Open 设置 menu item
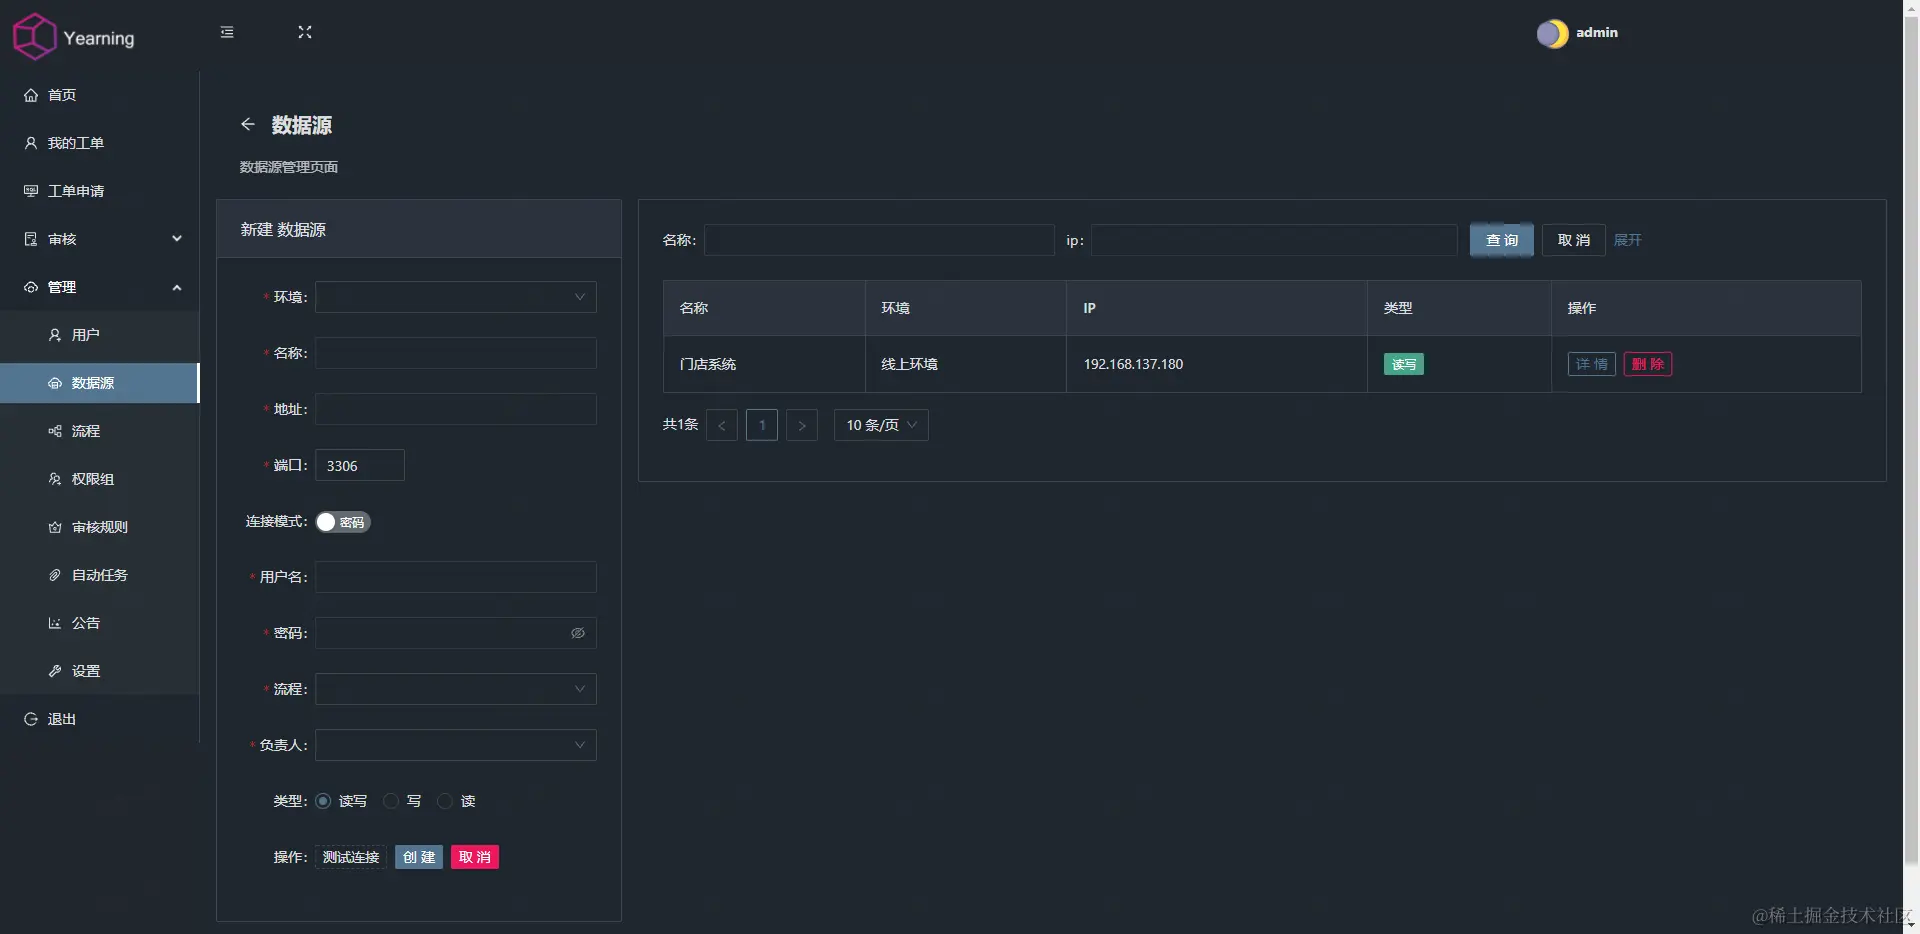The height and width of the screenshot is (934, 1920). 100,671
